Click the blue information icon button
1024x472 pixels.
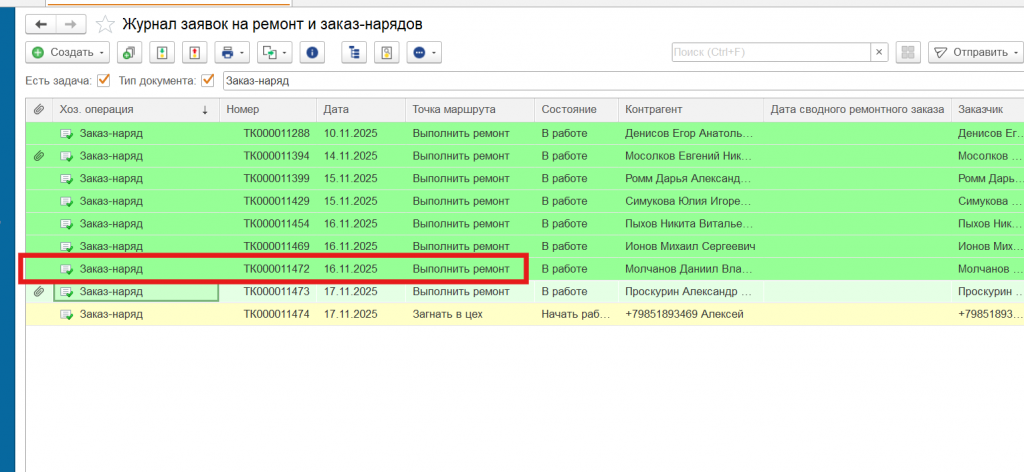[x=312, y=52]
